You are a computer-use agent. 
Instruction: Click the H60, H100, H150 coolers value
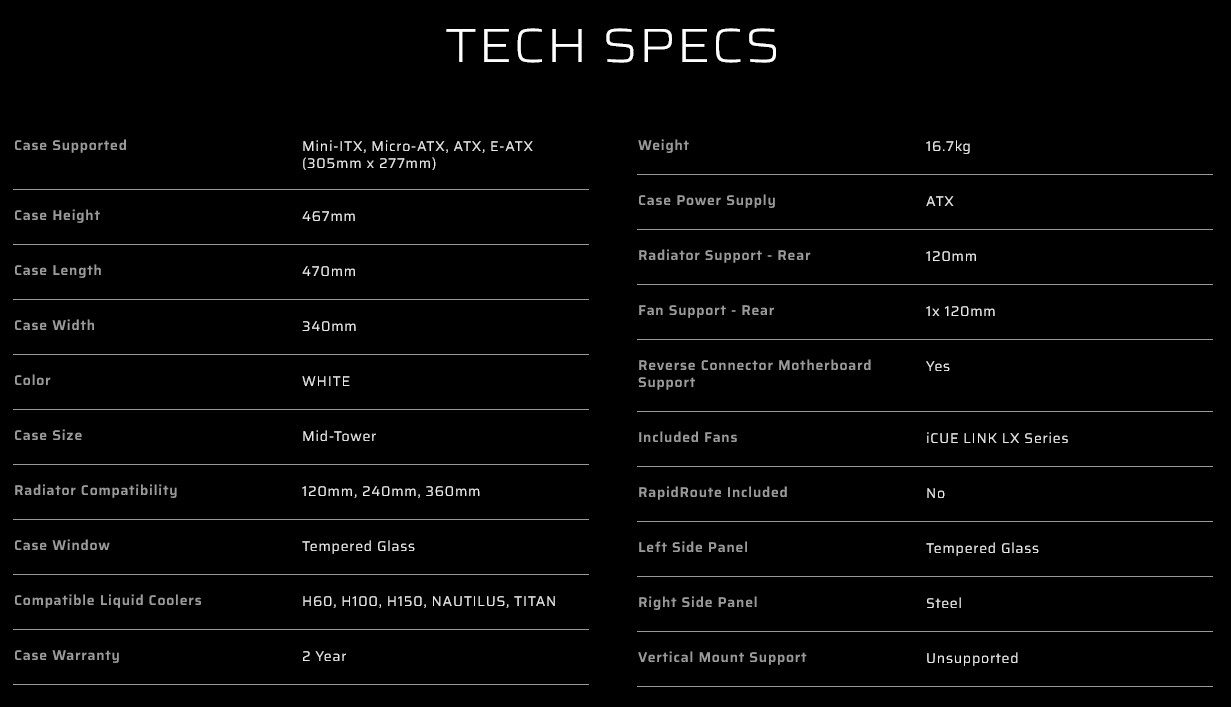429,601
